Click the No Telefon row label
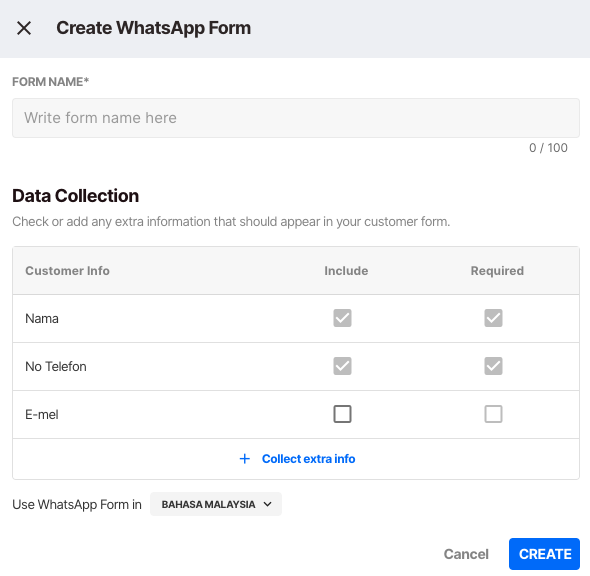590x576 pixels. (56, 366)
